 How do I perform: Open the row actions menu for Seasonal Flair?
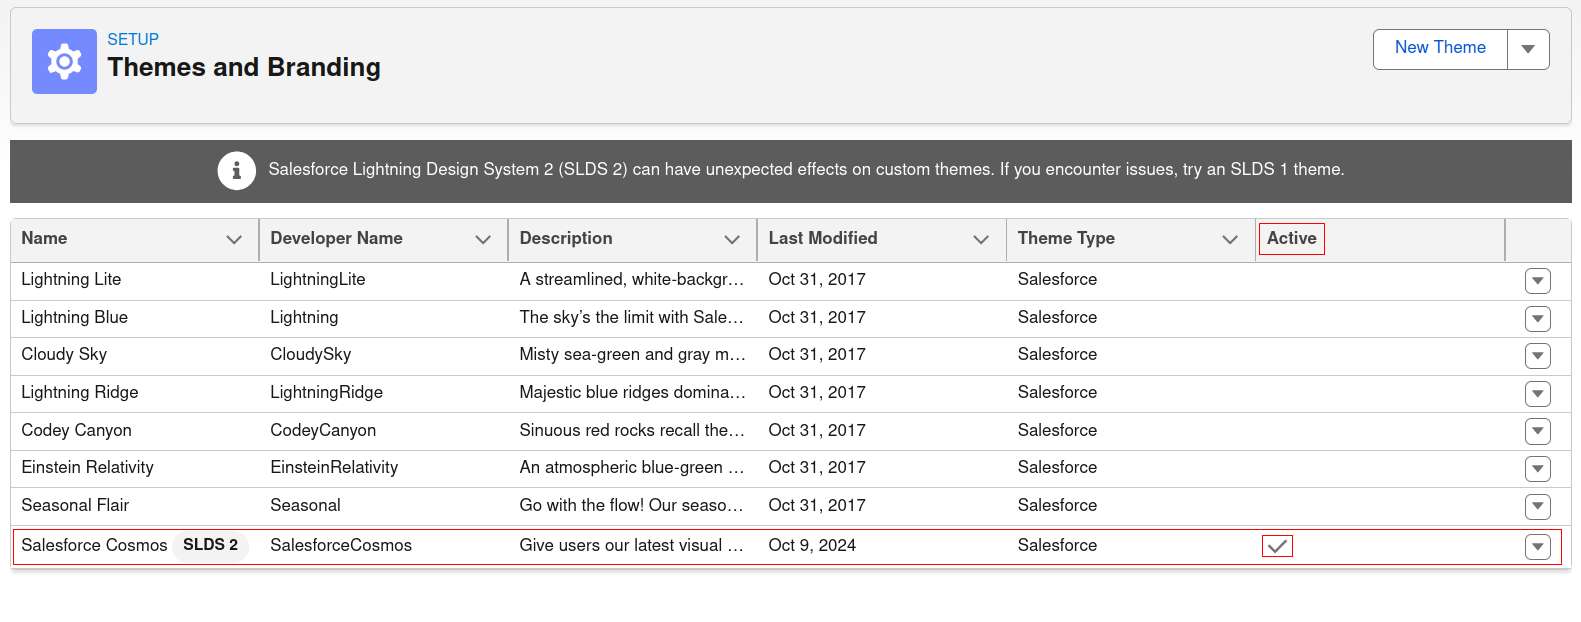coord(1537,507)
